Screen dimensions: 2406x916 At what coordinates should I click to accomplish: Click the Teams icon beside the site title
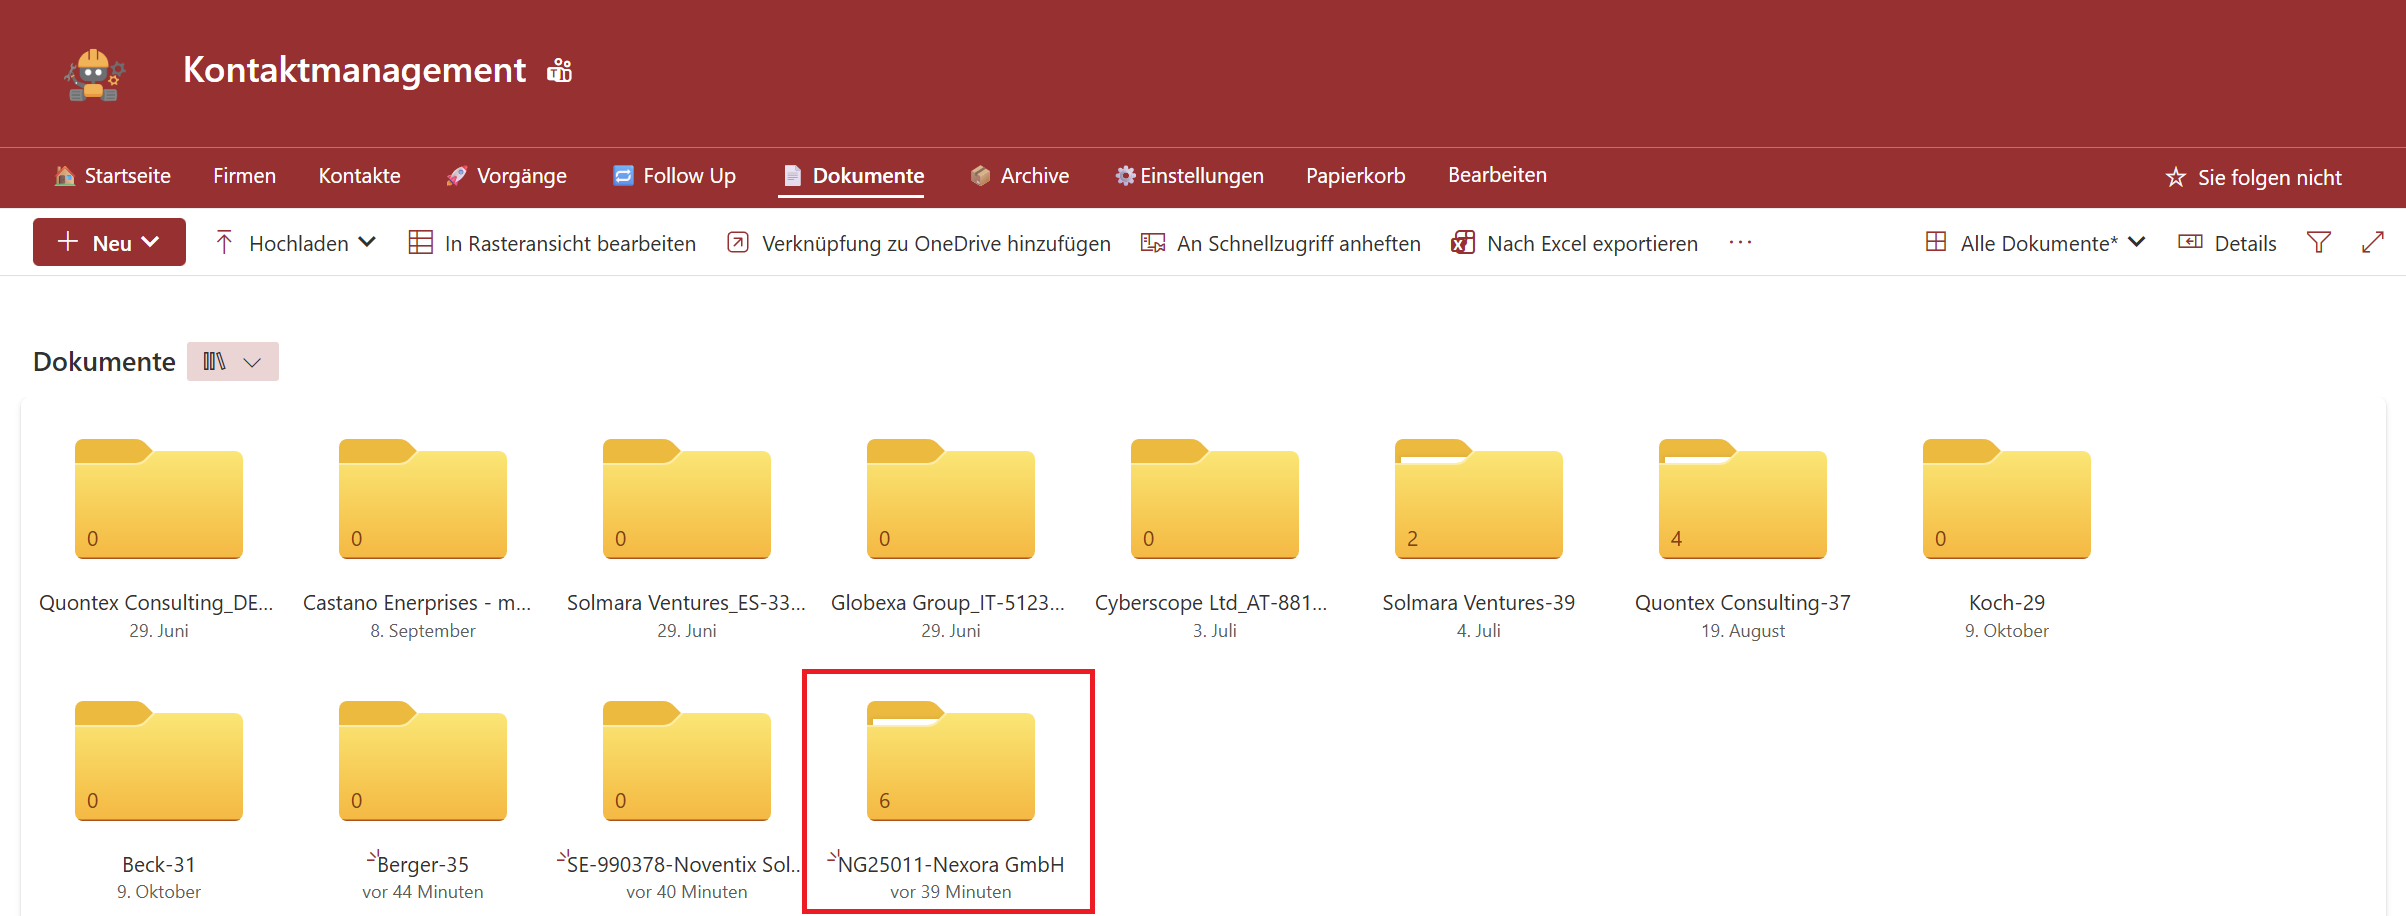559,71
